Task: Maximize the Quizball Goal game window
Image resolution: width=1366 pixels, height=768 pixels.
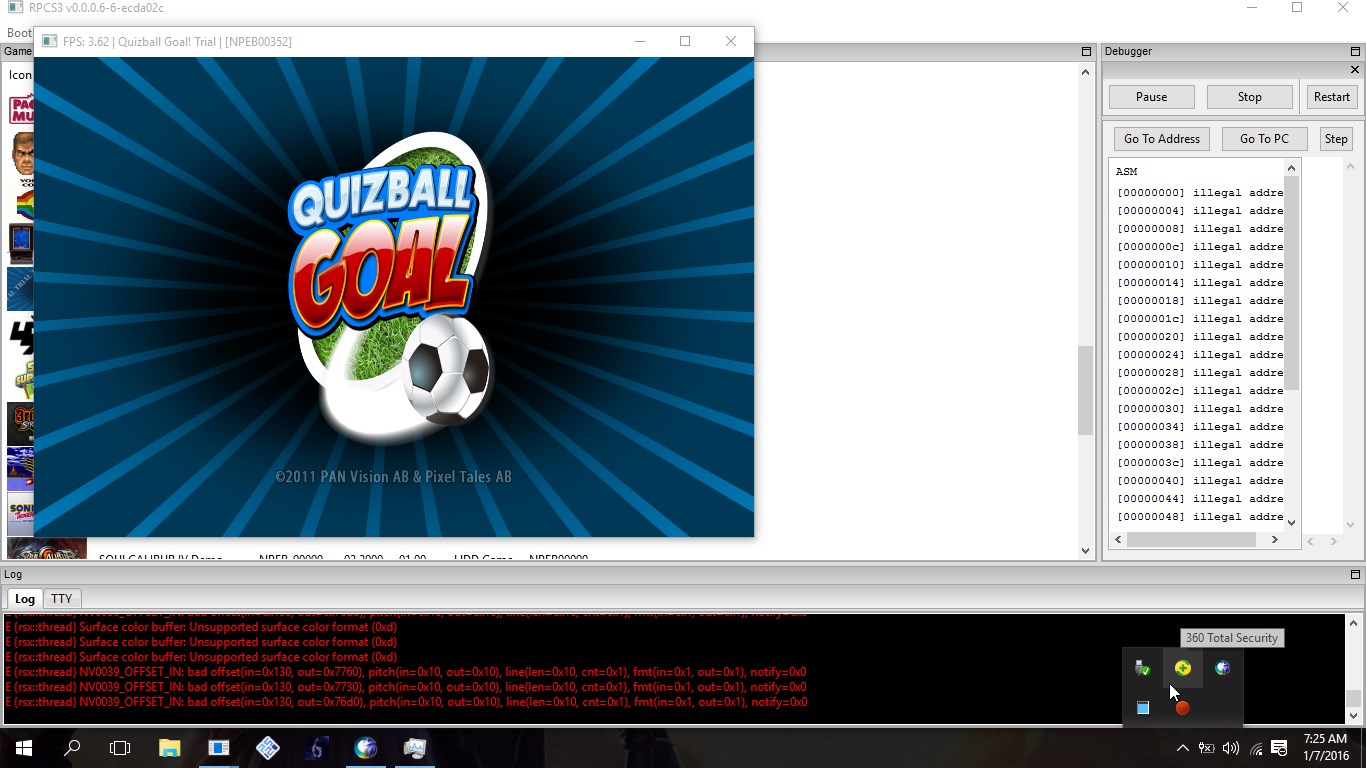Action: pos(685,41)
